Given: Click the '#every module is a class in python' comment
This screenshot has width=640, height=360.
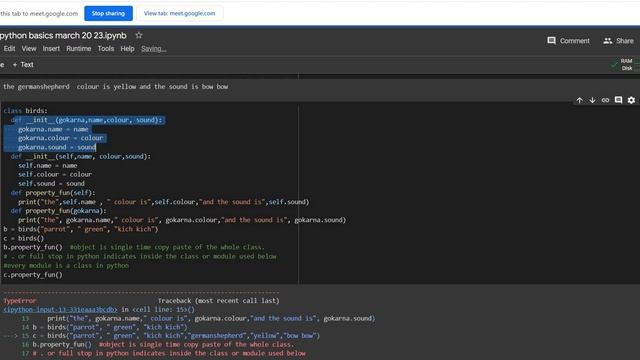Looking at the screenshot, I should (66, 266).
